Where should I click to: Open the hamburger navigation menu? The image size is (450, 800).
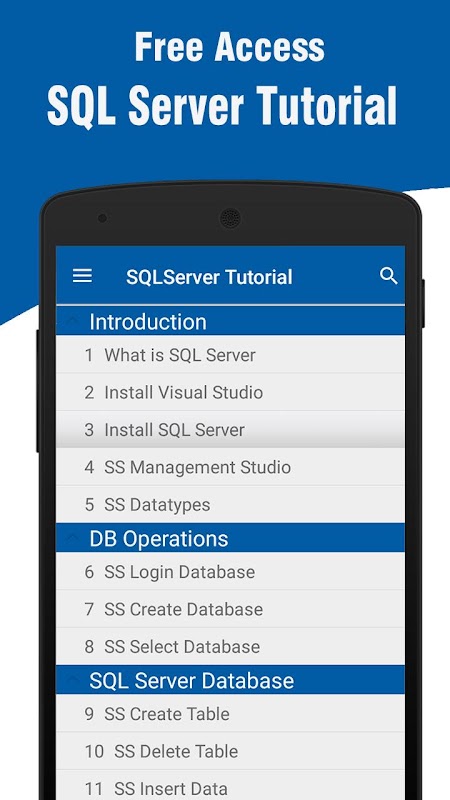pos(82,277)
